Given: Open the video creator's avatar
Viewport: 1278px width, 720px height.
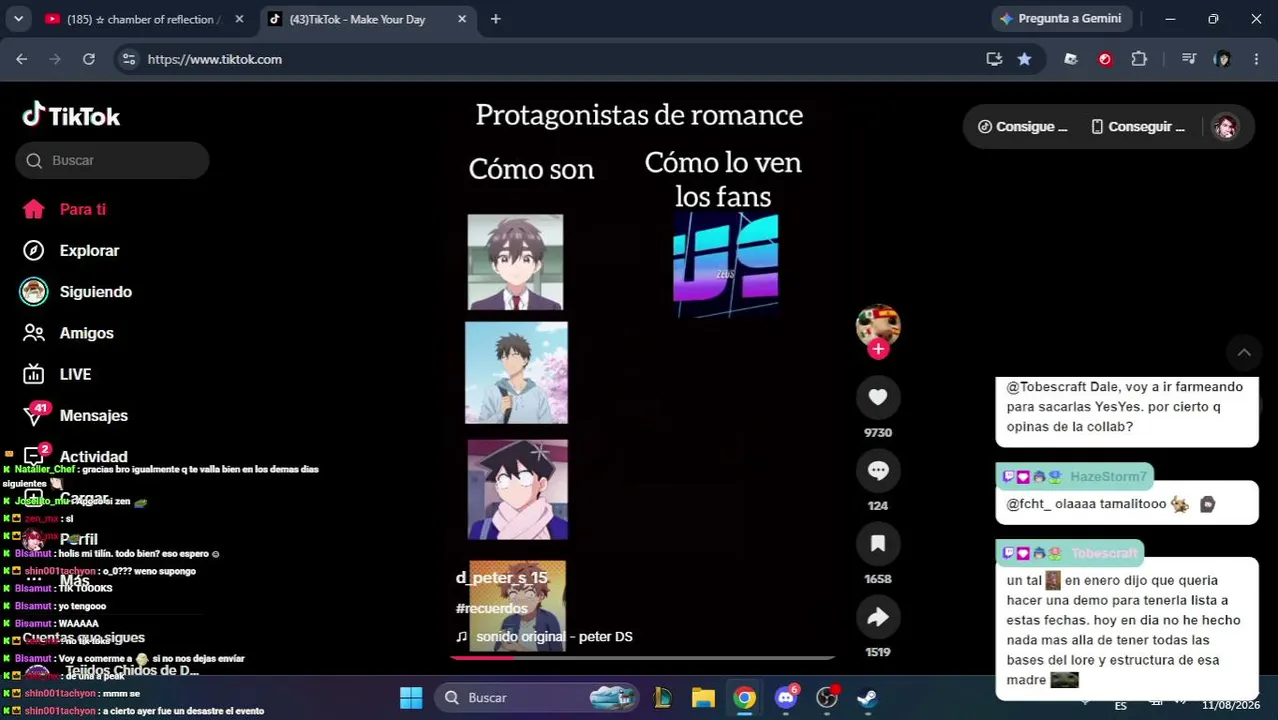Looking at the screenshot, I should (878, 326).
